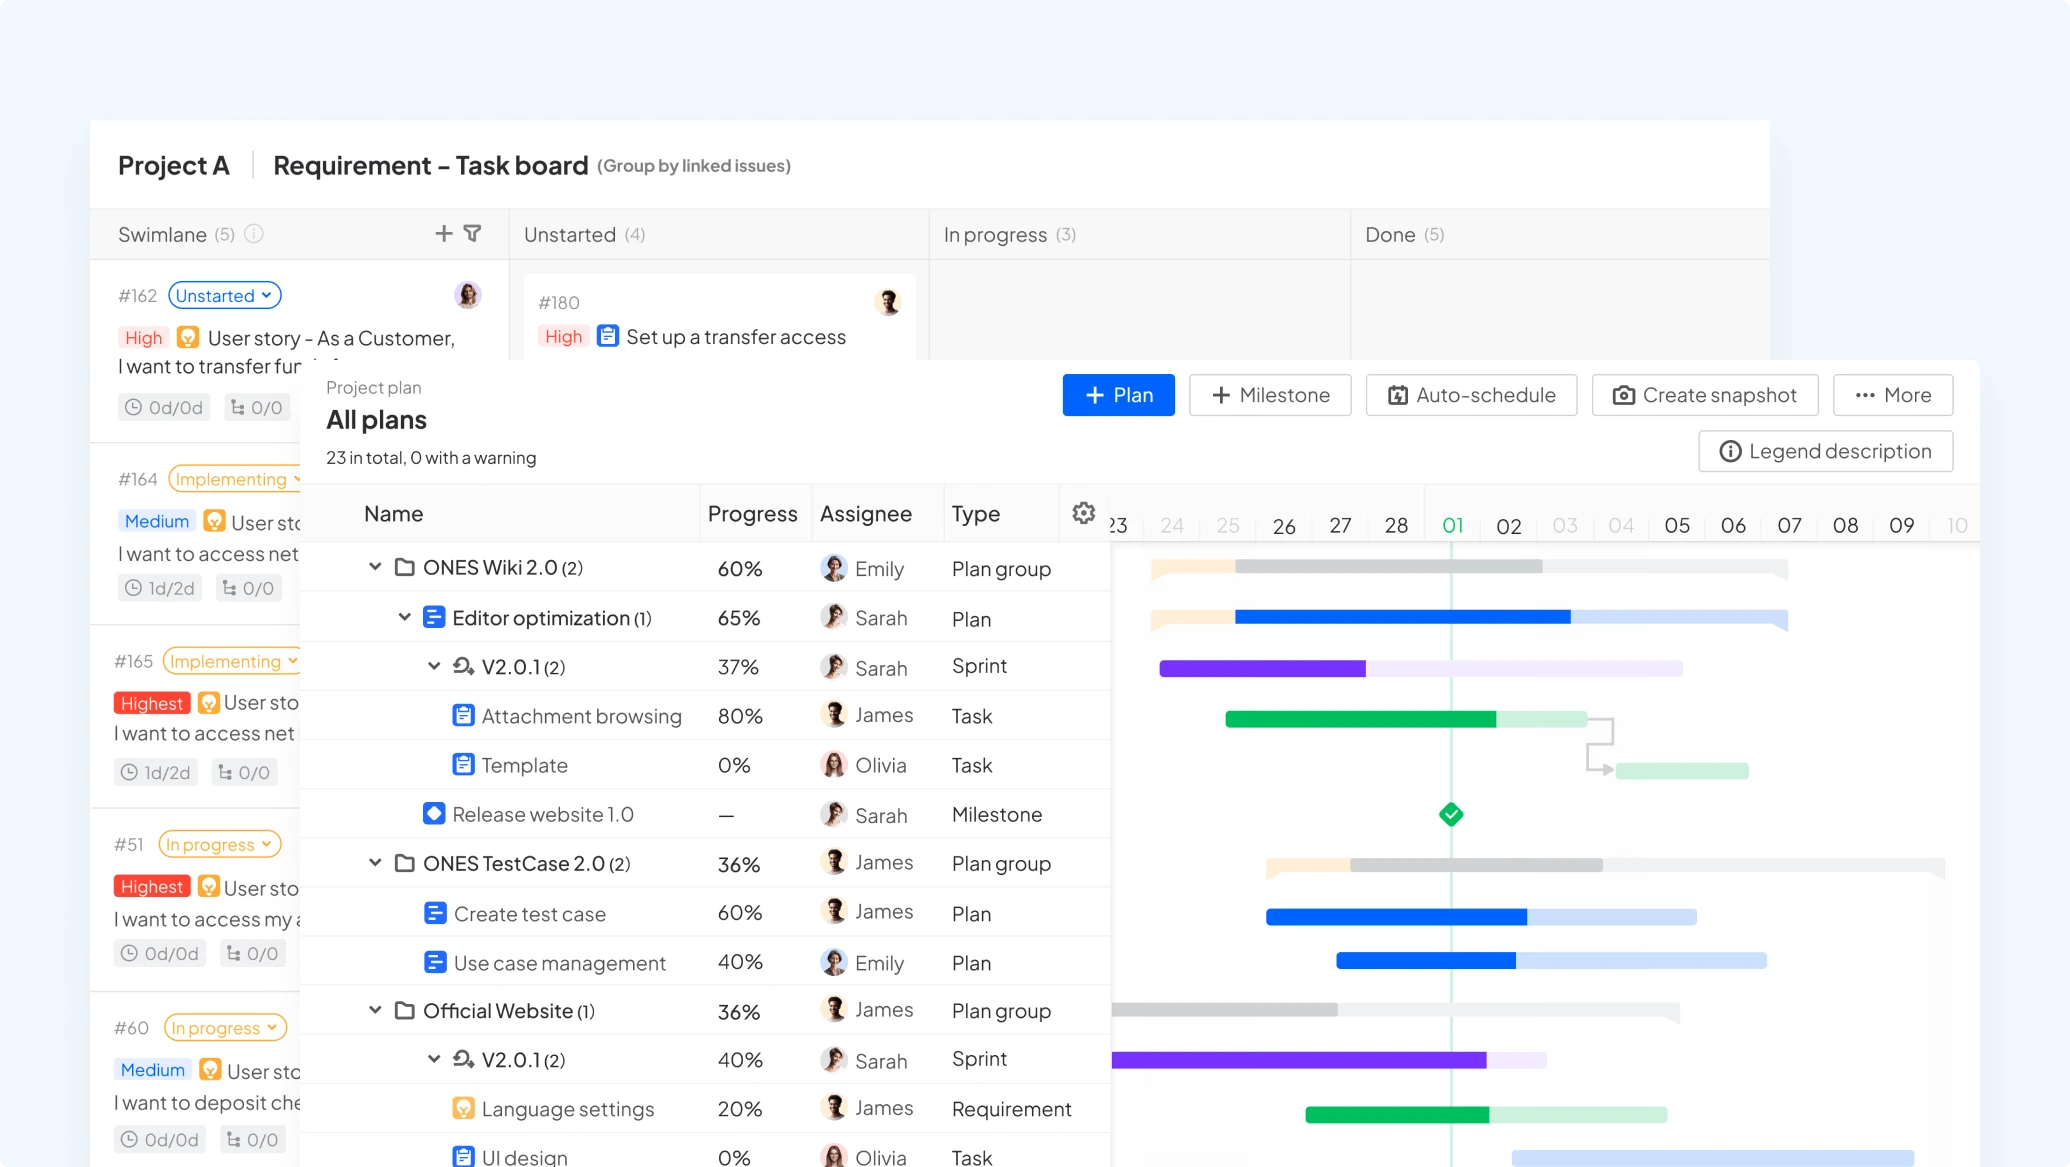The height and width of the screenshot is (1167, 2070).
Task: Open In progress status dropdown on #51
Action: coord(219,845)
